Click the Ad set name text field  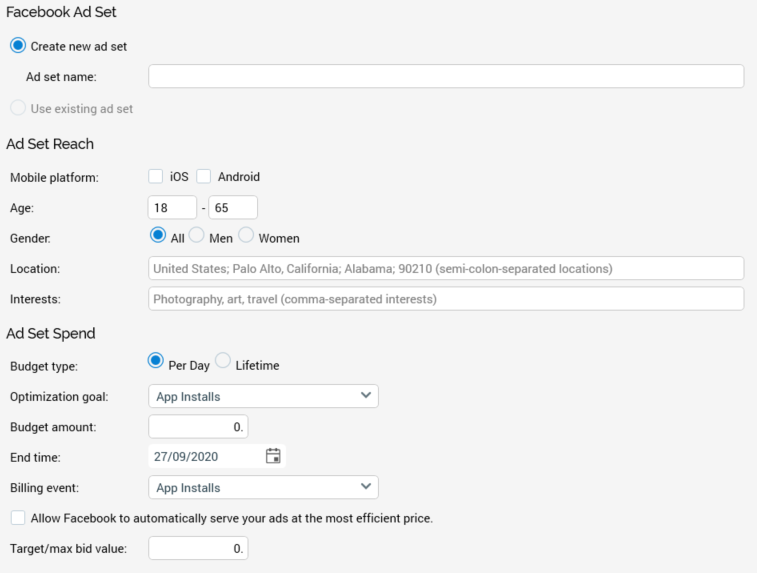click(446, 77)
